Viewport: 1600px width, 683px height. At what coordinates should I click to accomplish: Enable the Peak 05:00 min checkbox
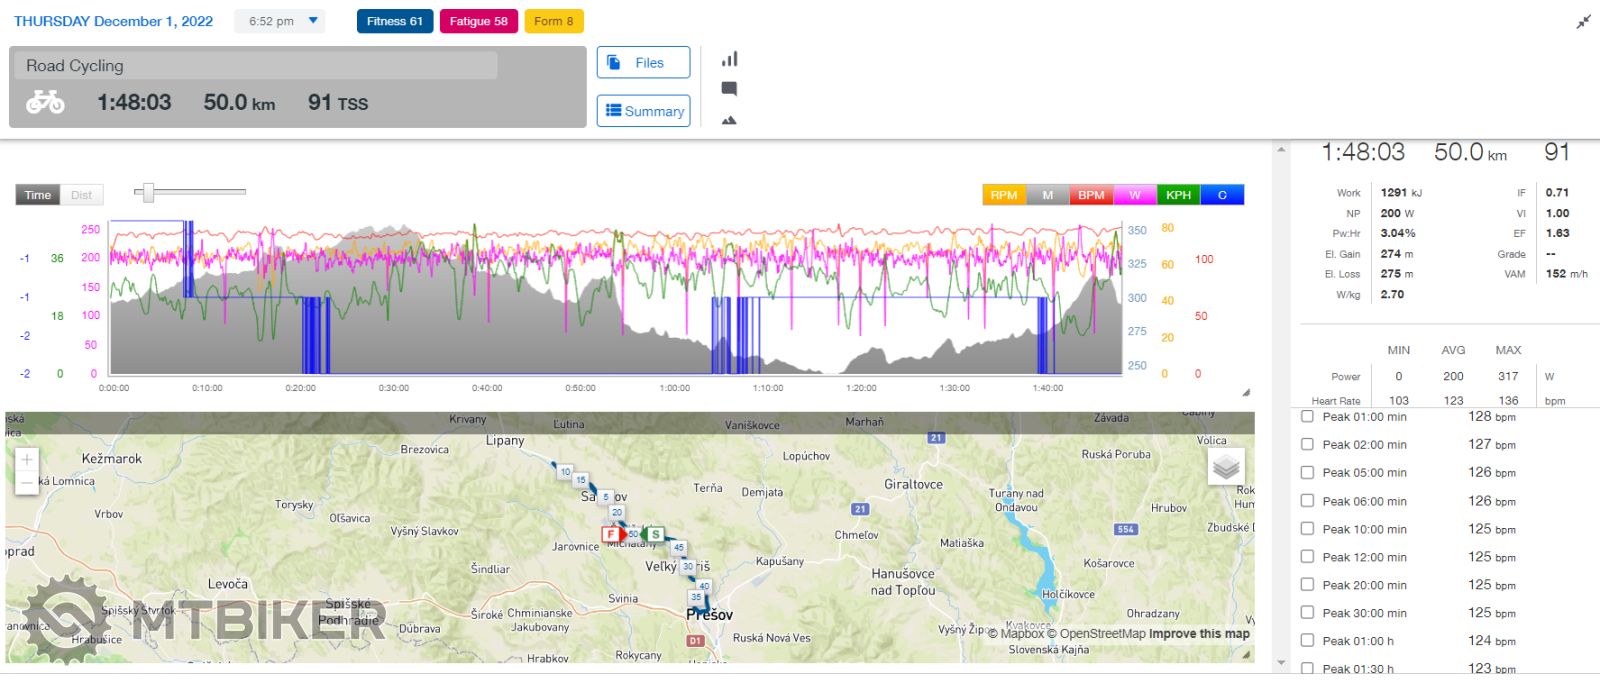[1307, 473]
